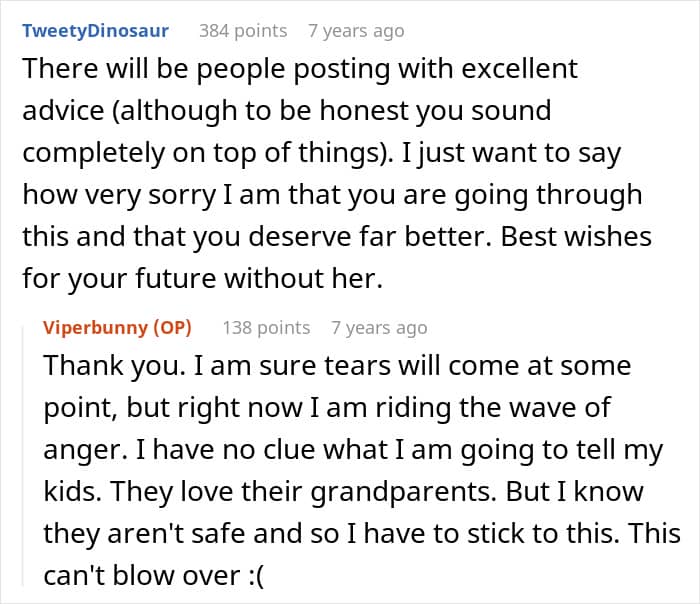Click the line starting 'anger. I have no clue'
The width and height of the screenshot is (700, 604).
(353, 450)
